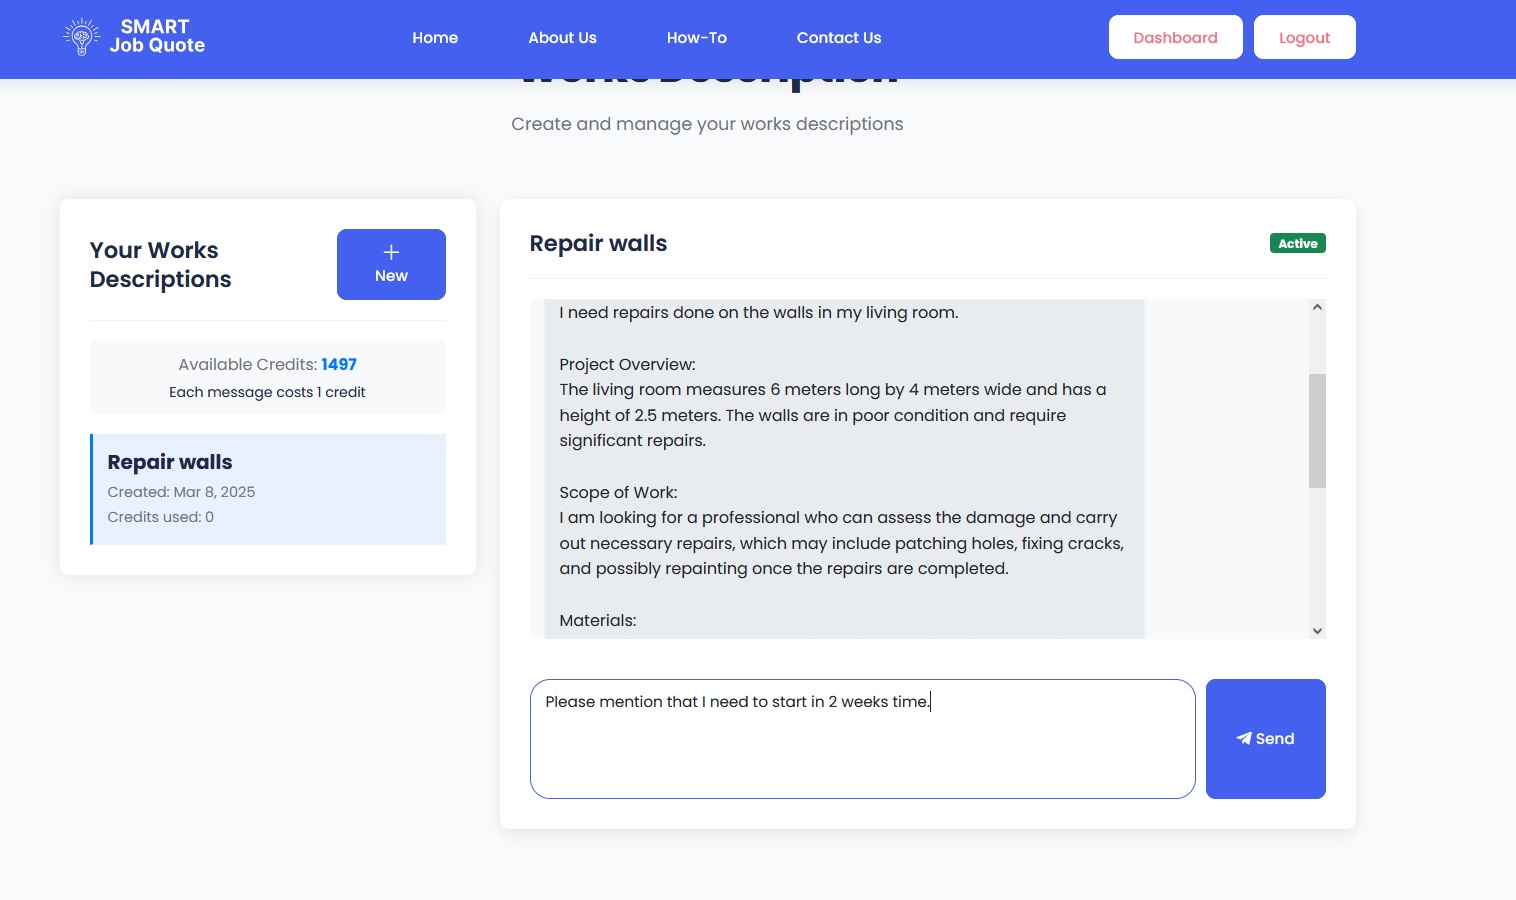Click the green Active status badge
The image size is (1516, 900).
[x=1297, y=243]
